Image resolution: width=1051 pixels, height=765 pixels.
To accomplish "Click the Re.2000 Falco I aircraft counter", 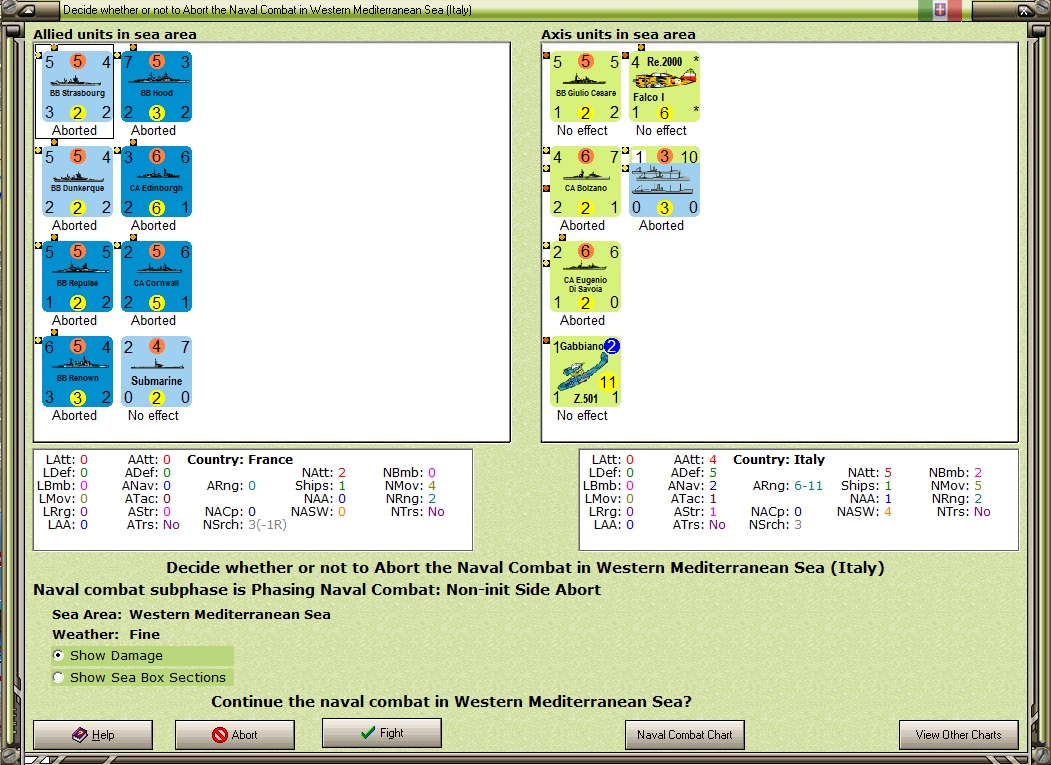I will pyautogui.click(x=665, y=86).
